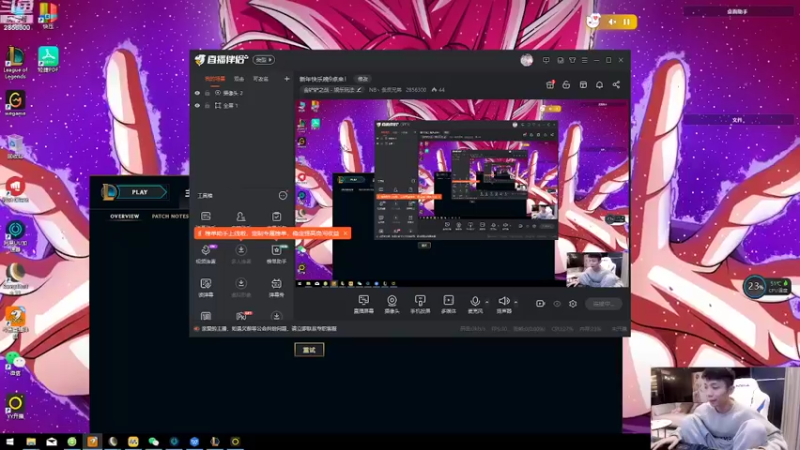The width and height of the screenshot is (800, 450).
Task: Switch to the third scene tab
Action: coord(261,79)
